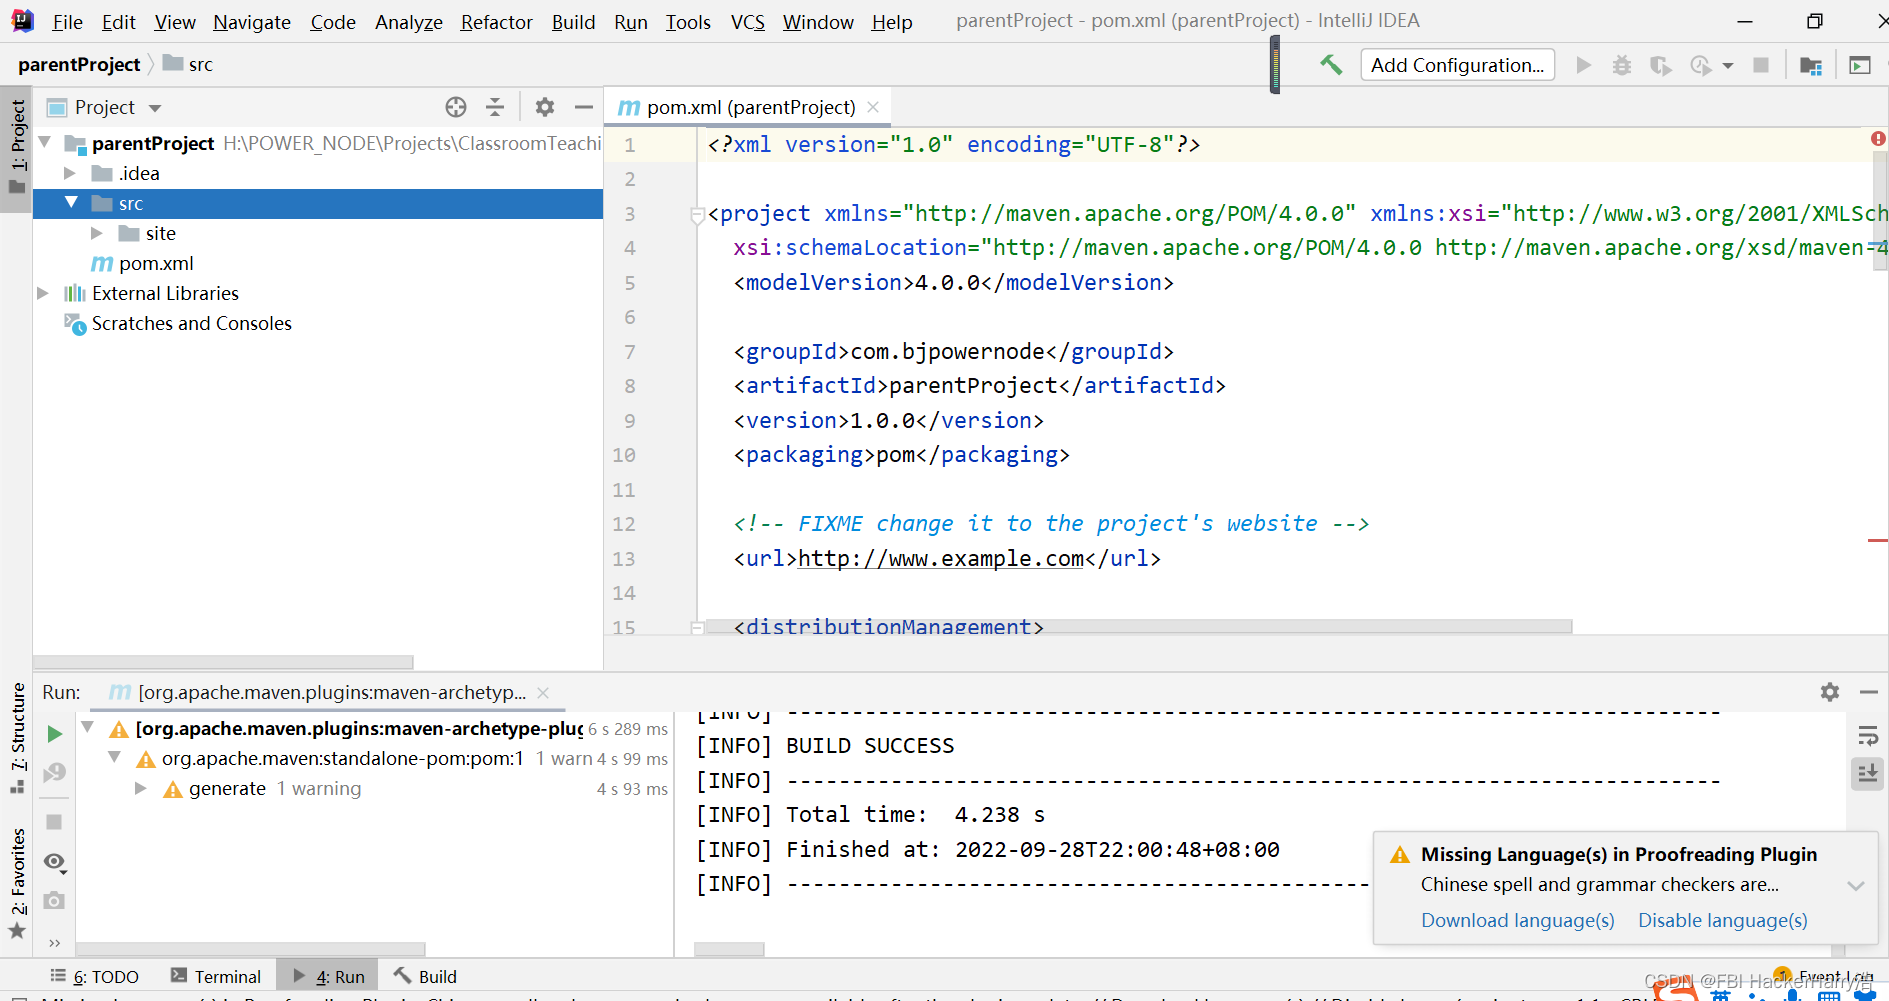This screenshot has width=1889, height=1001.
Task: Click the camera dump icon in Run panel
Action: 55,901
